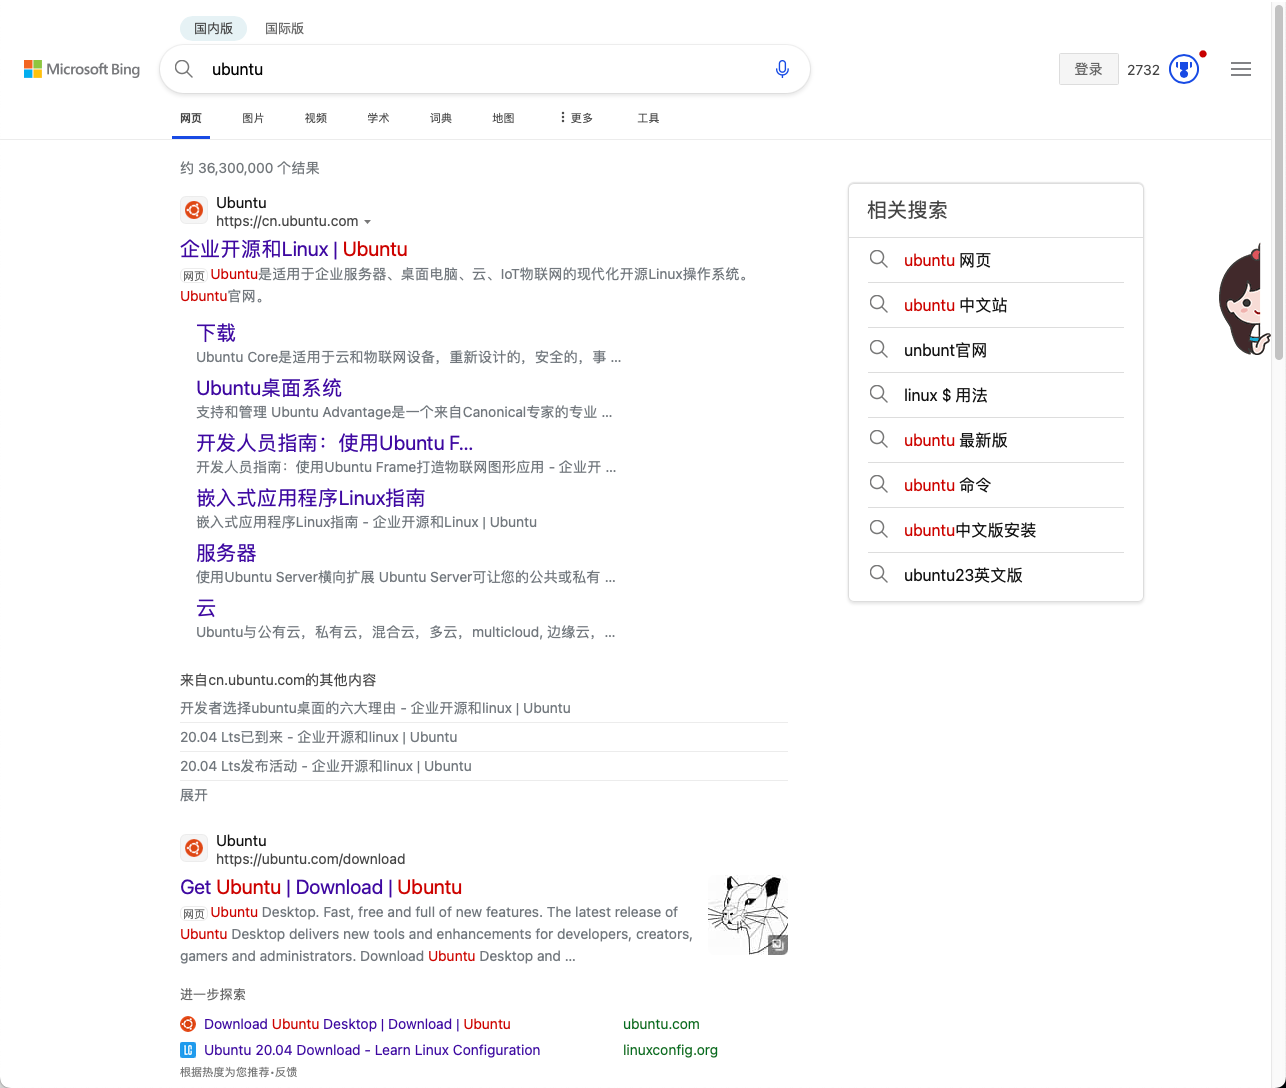This screenshot has height=1088, width=1286.
Task: Open '20.04 Lts发布活动' link
Action: point(326,766)
